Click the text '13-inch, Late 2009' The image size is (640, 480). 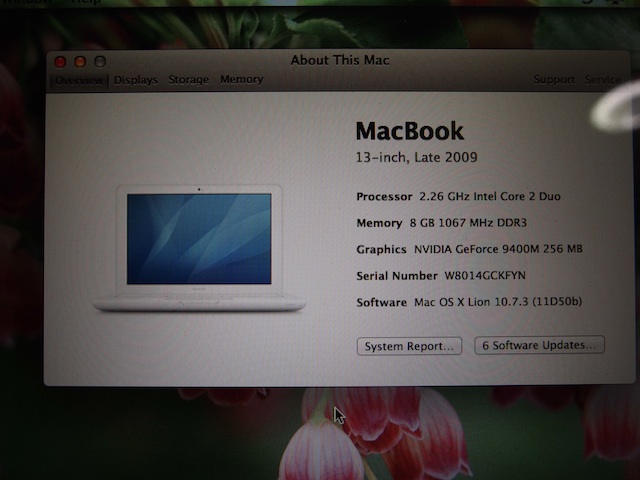[417, 158]
